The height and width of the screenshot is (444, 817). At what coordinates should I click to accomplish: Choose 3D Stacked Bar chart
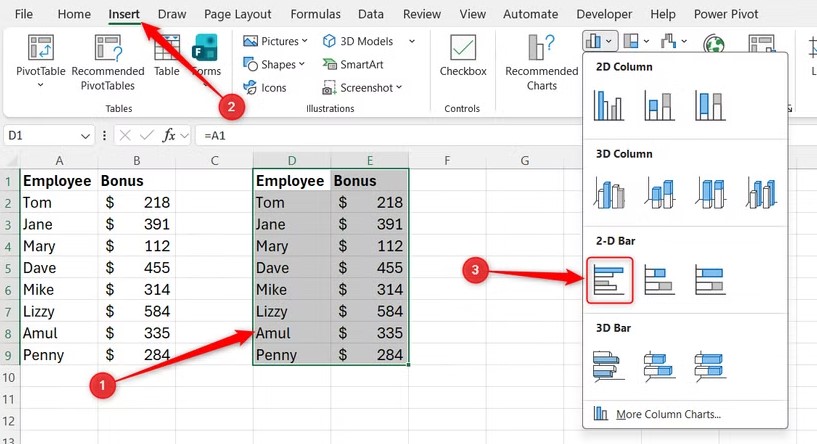click(x=659, y=366)
